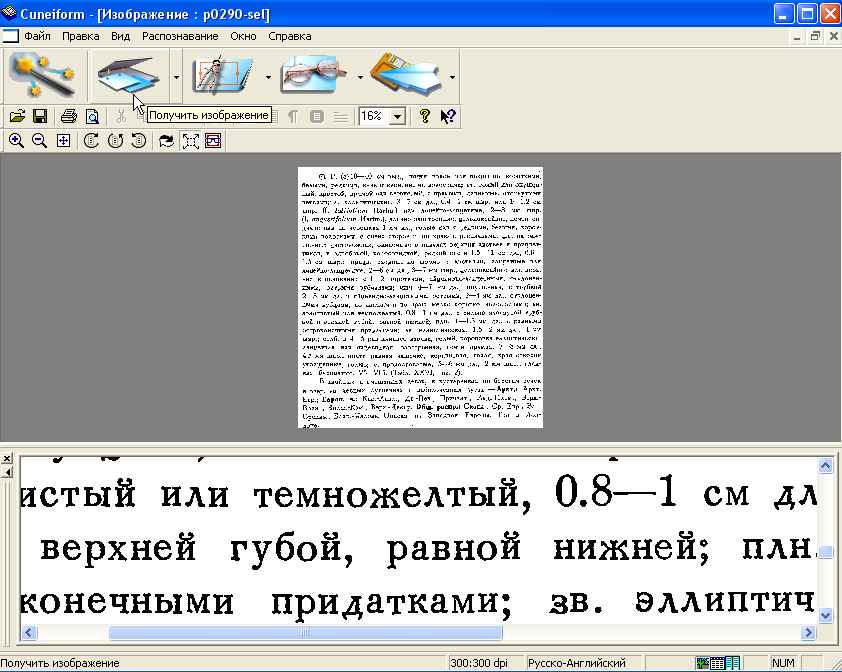Screen dimensions: 842x672
Task: Click the glasses recognition icon
Action: pyautogui.click(x=312, y=75)
